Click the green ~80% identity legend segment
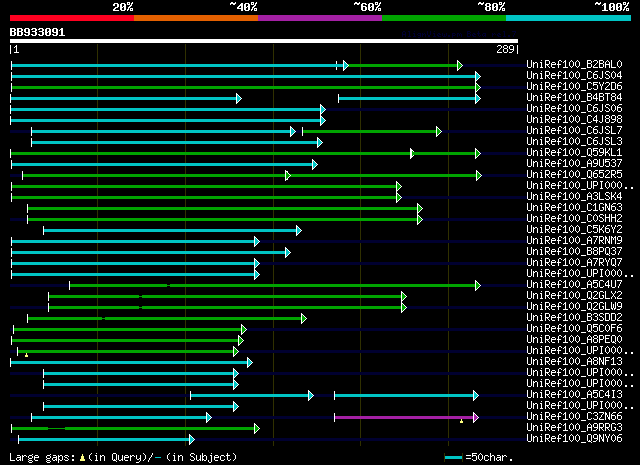 pos(444,18)
